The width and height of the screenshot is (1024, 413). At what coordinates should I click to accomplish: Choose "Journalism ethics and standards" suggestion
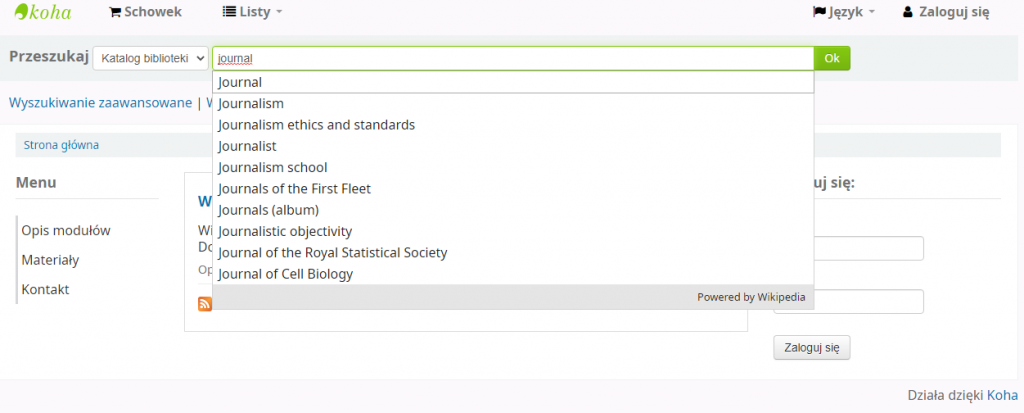(x=316, y=125)
